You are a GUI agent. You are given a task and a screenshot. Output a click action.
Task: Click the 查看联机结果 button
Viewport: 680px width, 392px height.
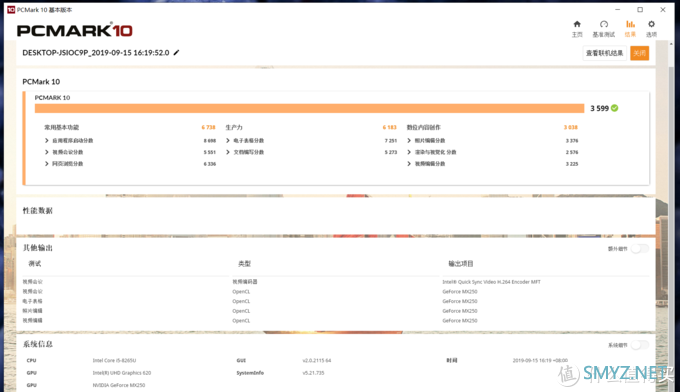605,53
